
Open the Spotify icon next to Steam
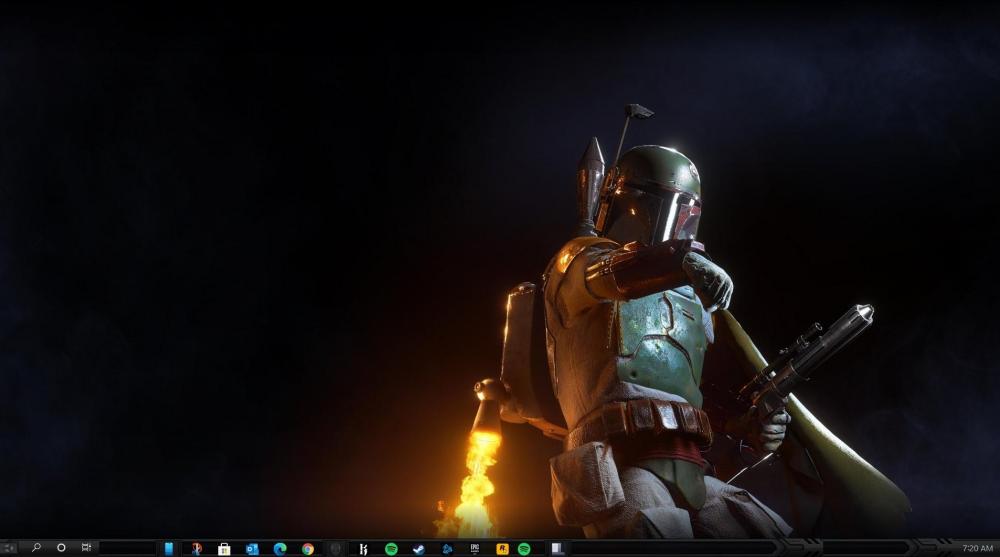(x=391, y=548)
